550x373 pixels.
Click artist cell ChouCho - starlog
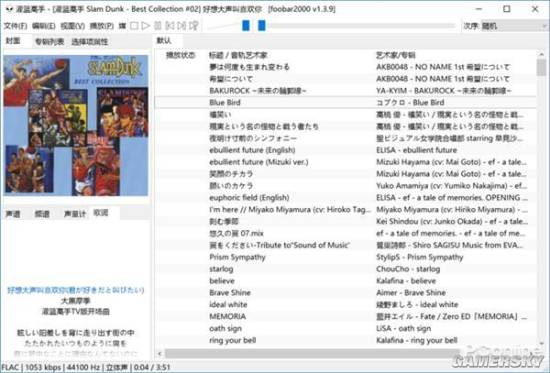(x=408, y=269)
